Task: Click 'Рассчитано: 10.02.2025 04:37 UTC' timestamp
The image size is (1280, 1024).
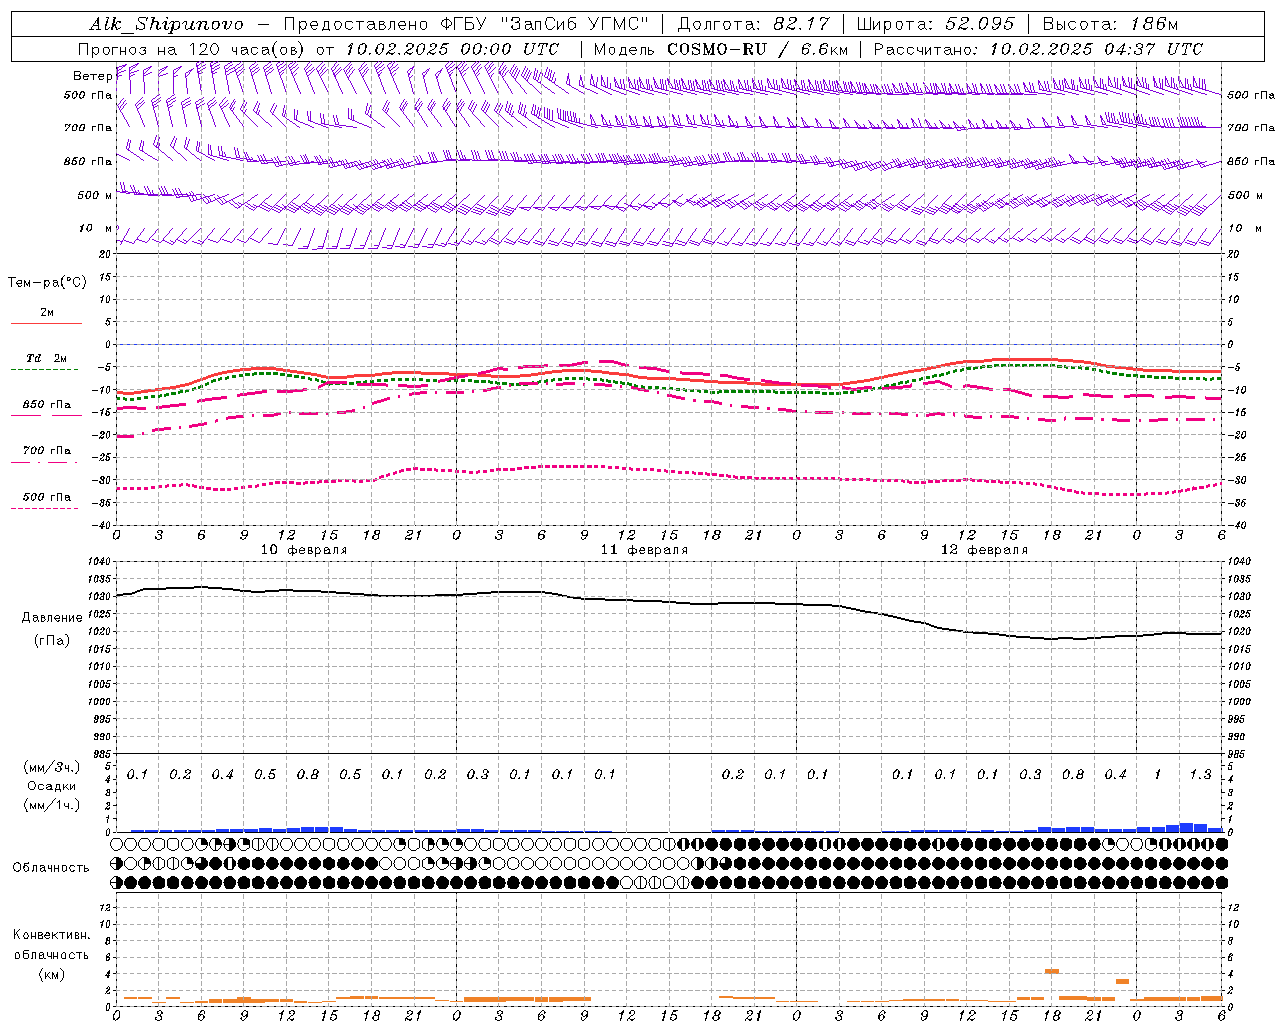Action: [x=1038, y=49]
